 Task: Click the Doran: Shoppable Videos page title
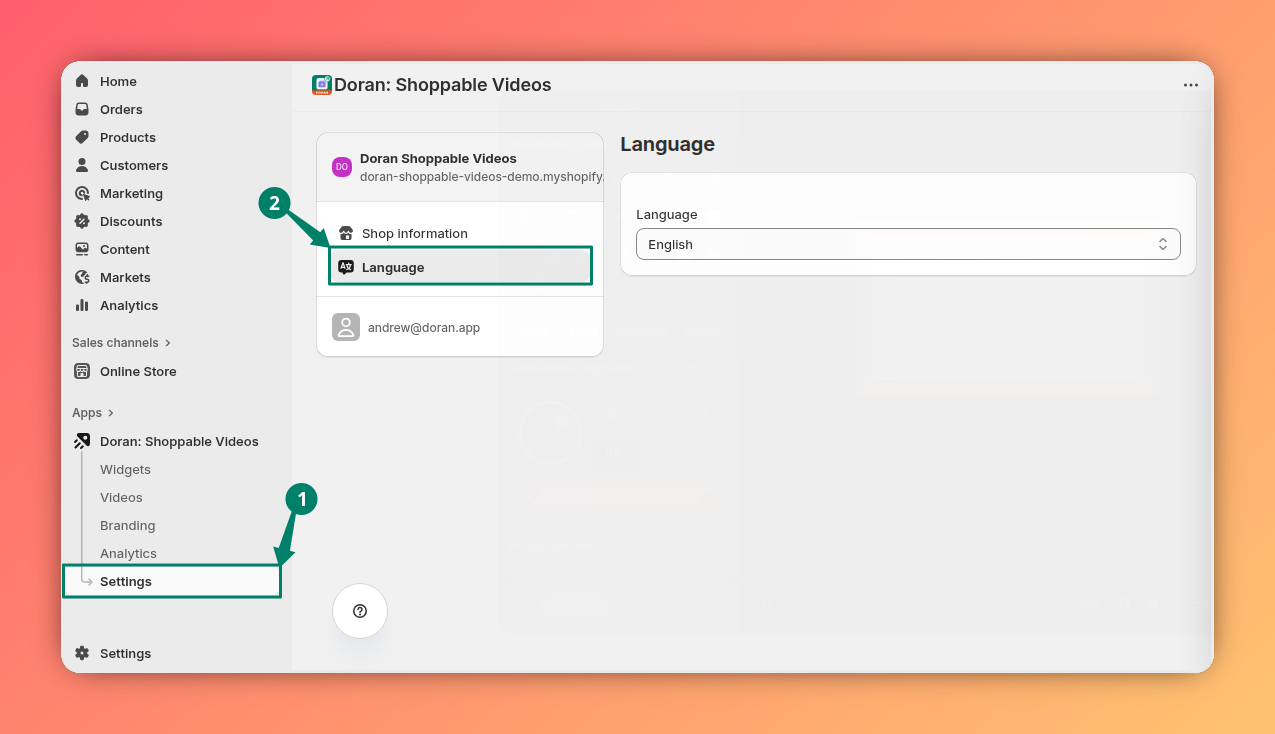(x=443, y=85)
